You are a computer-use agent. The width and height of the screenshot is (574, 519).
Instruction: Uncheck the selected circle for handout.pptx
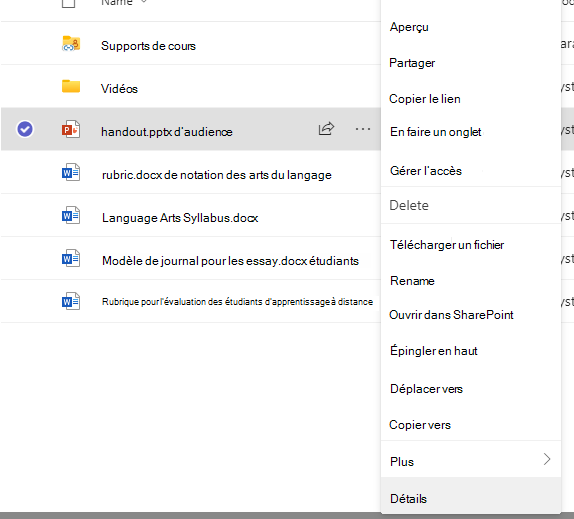point(25,129)
